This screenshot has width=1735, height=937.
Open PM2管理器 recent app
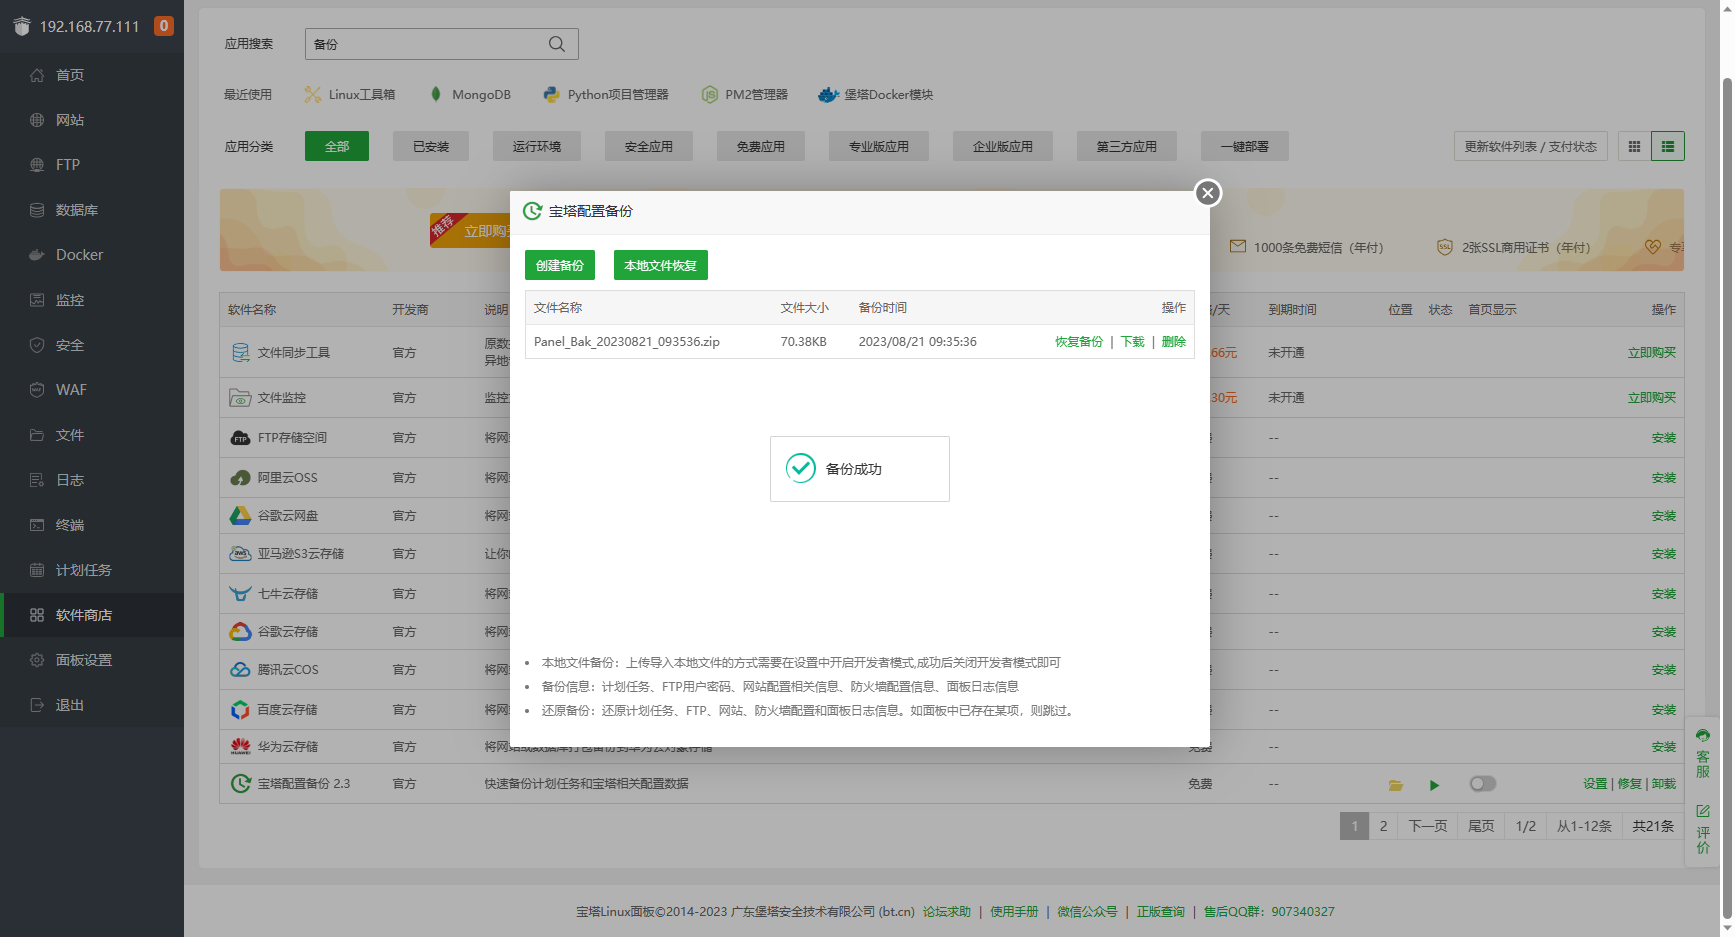pos(744,95)
